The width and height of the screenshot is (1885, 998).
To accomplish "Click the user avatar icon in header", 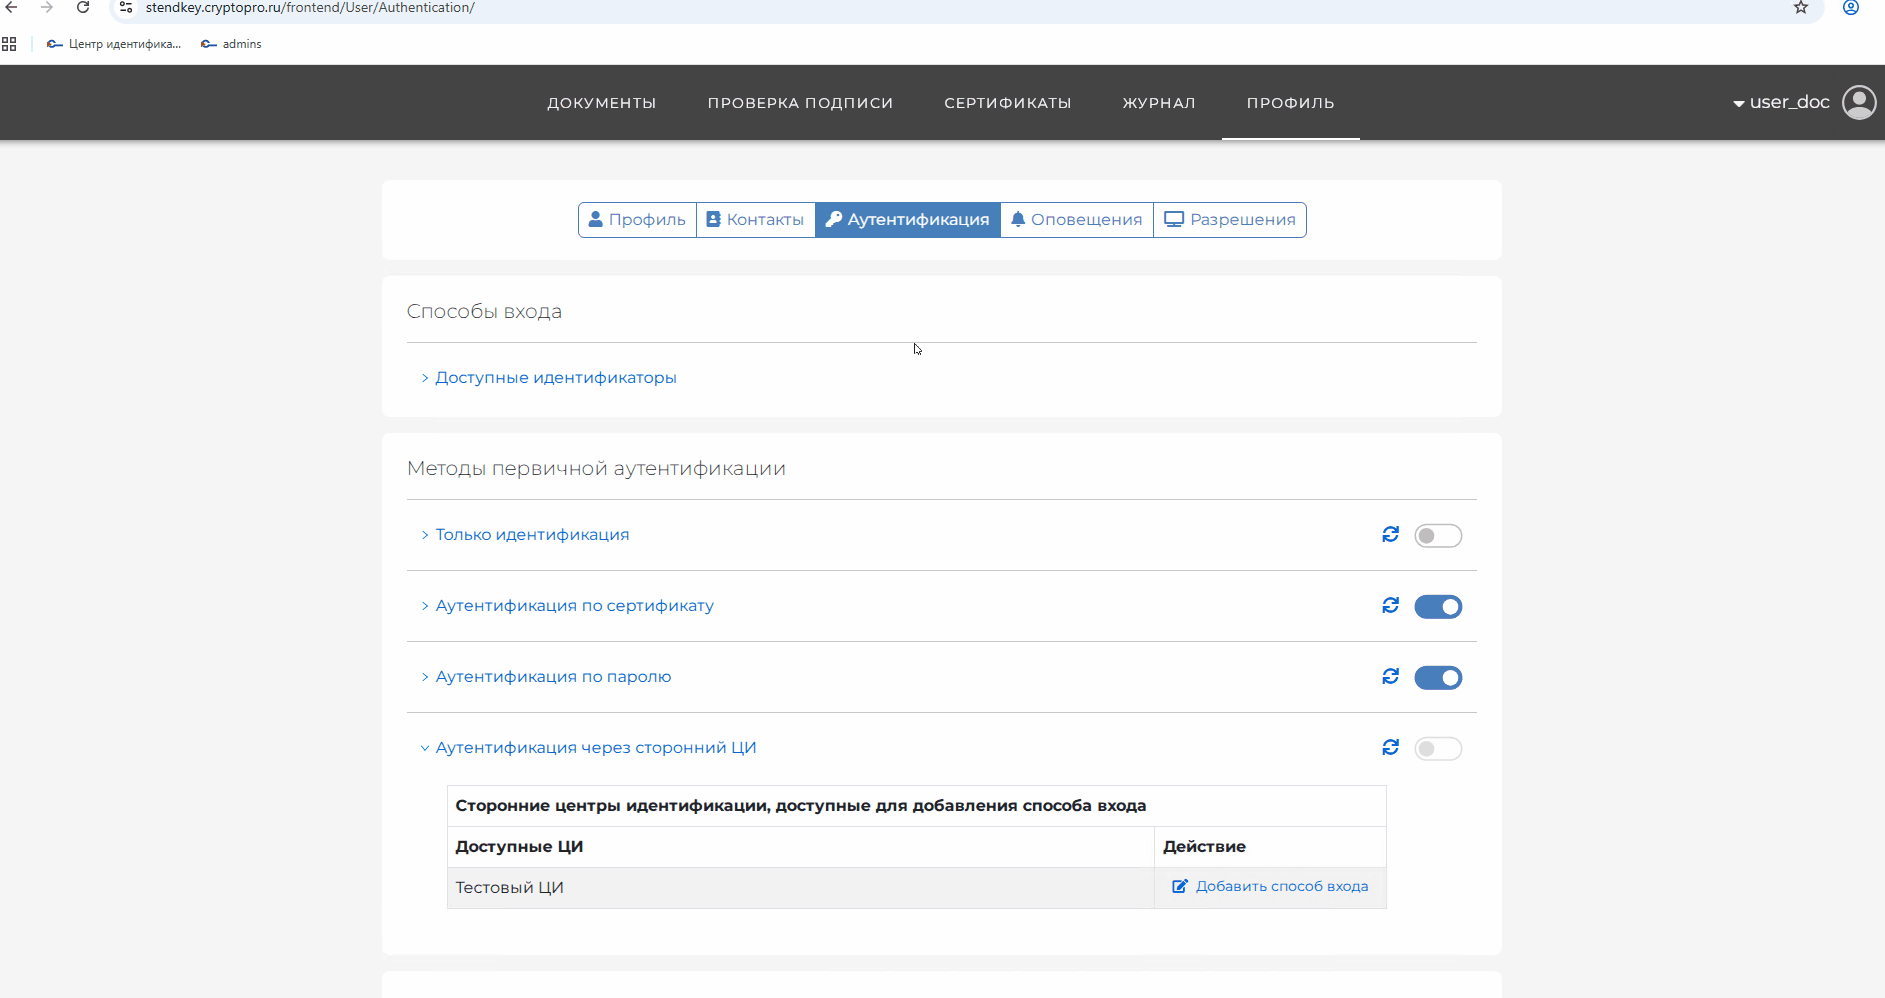I will click(1858, 102).
